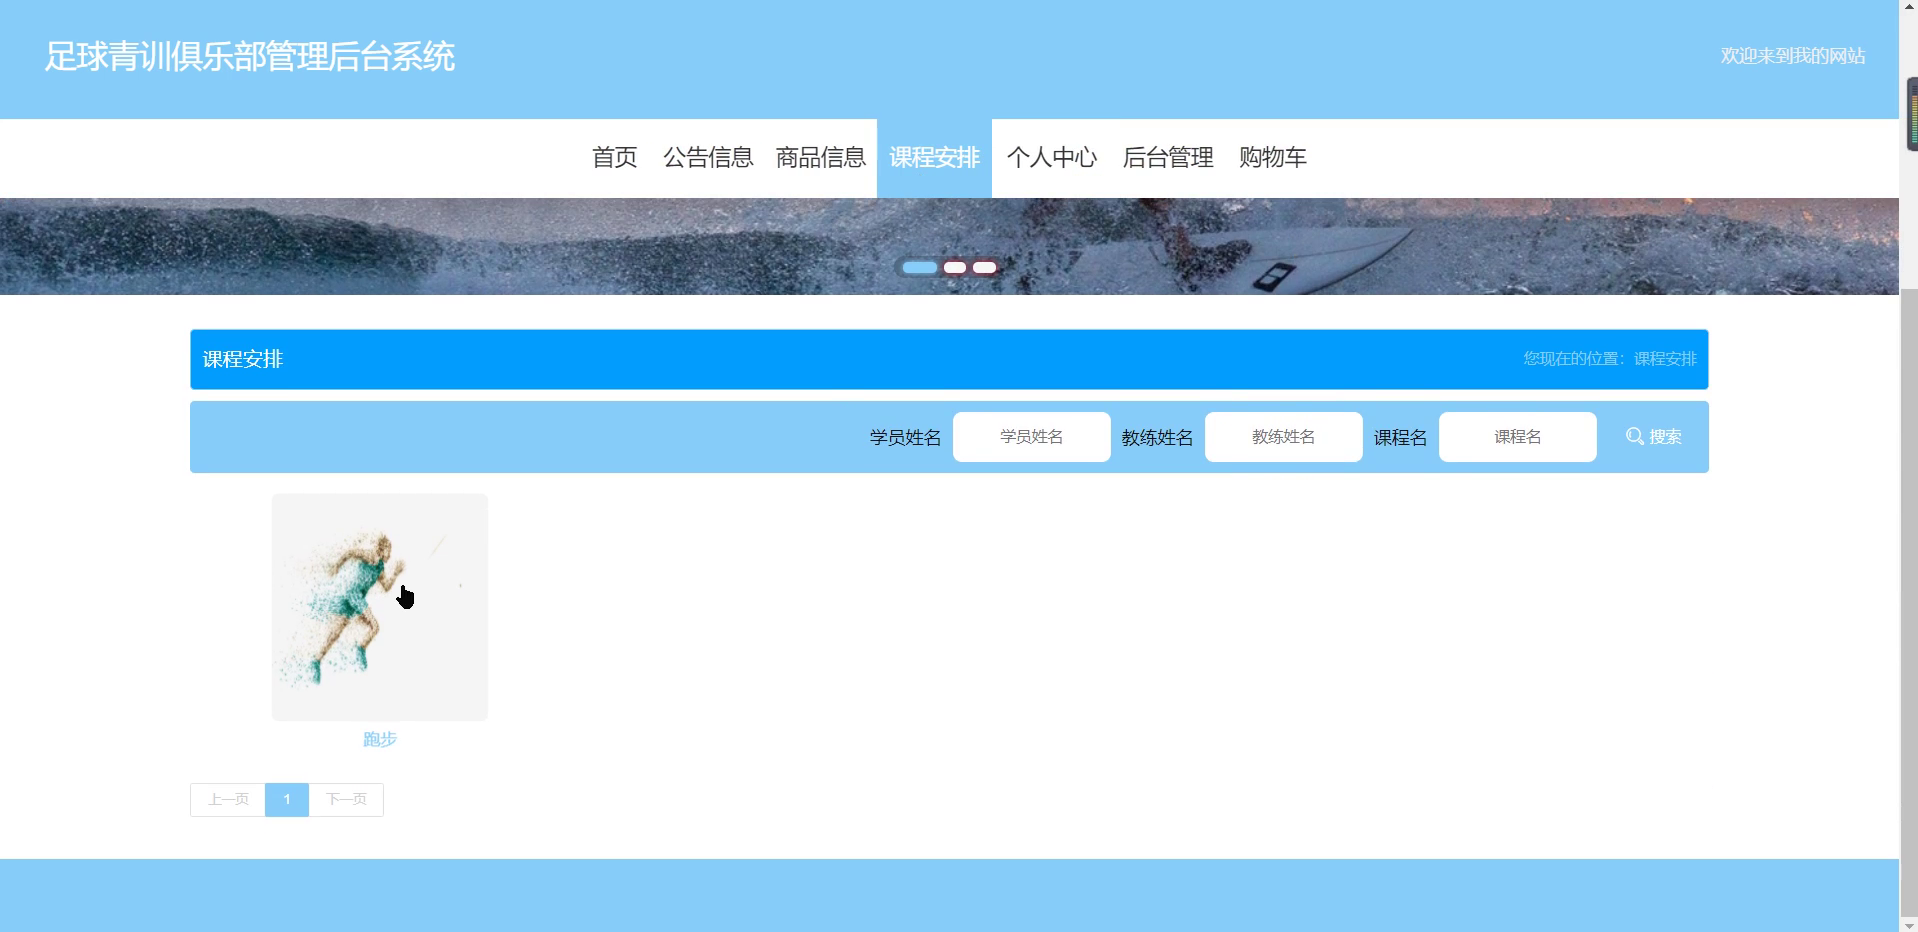Click the 课程安排 section heading

click(x=243, y=359)
